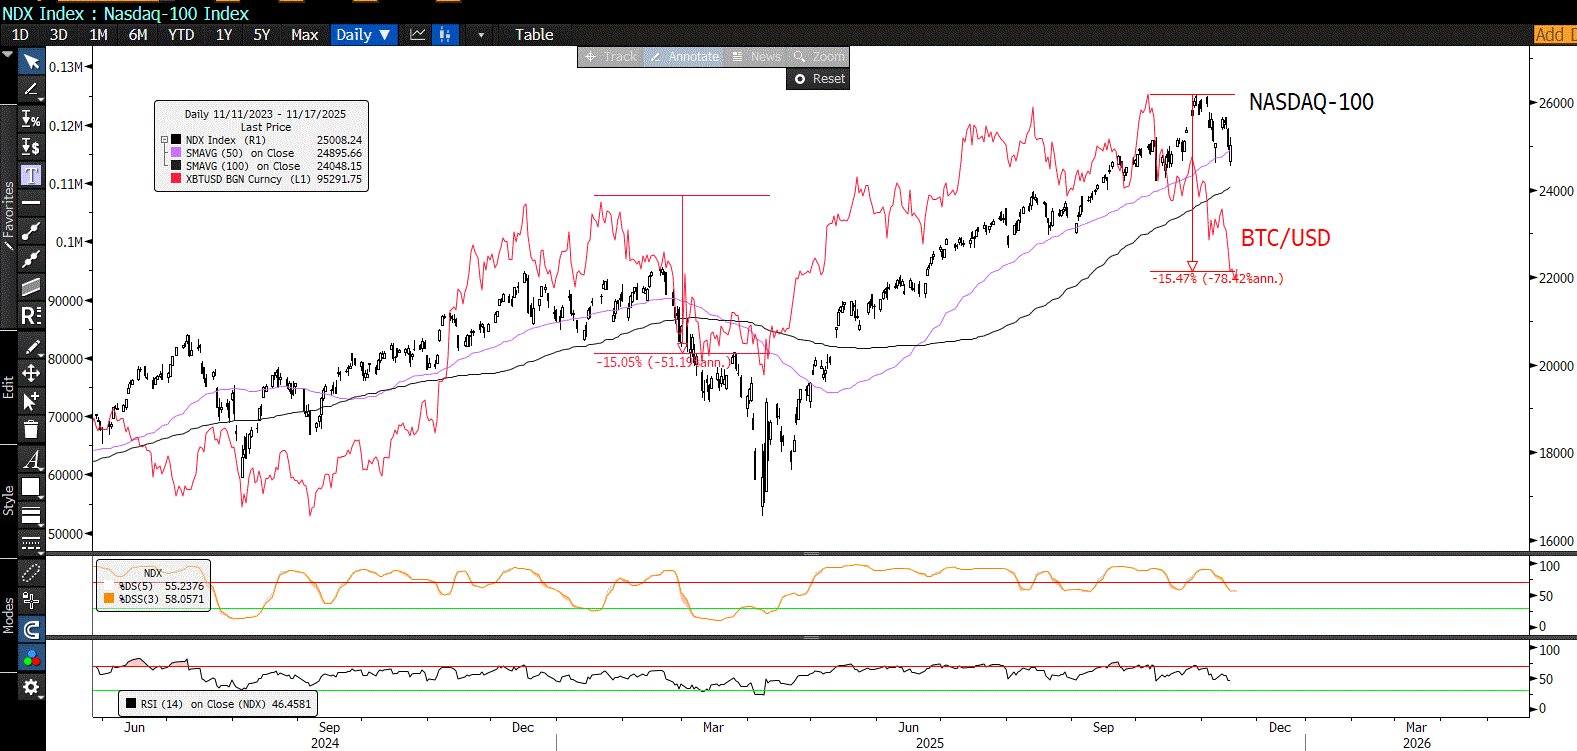Select the horizontal line drawing tool
The image size is (1577, 751).
pyautogui.click(x=31, y=203)
